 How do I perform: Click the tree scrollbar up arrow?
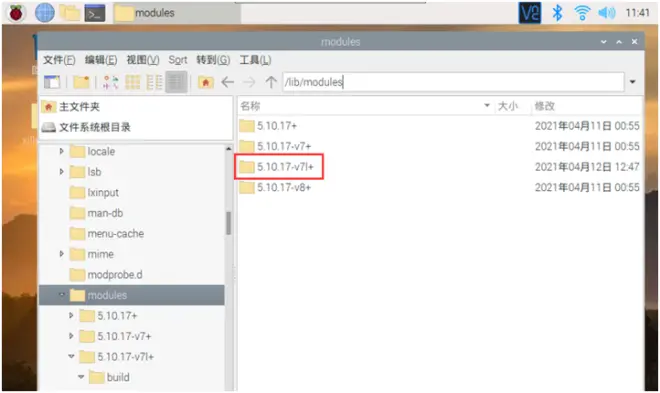(x=229, y=149)
